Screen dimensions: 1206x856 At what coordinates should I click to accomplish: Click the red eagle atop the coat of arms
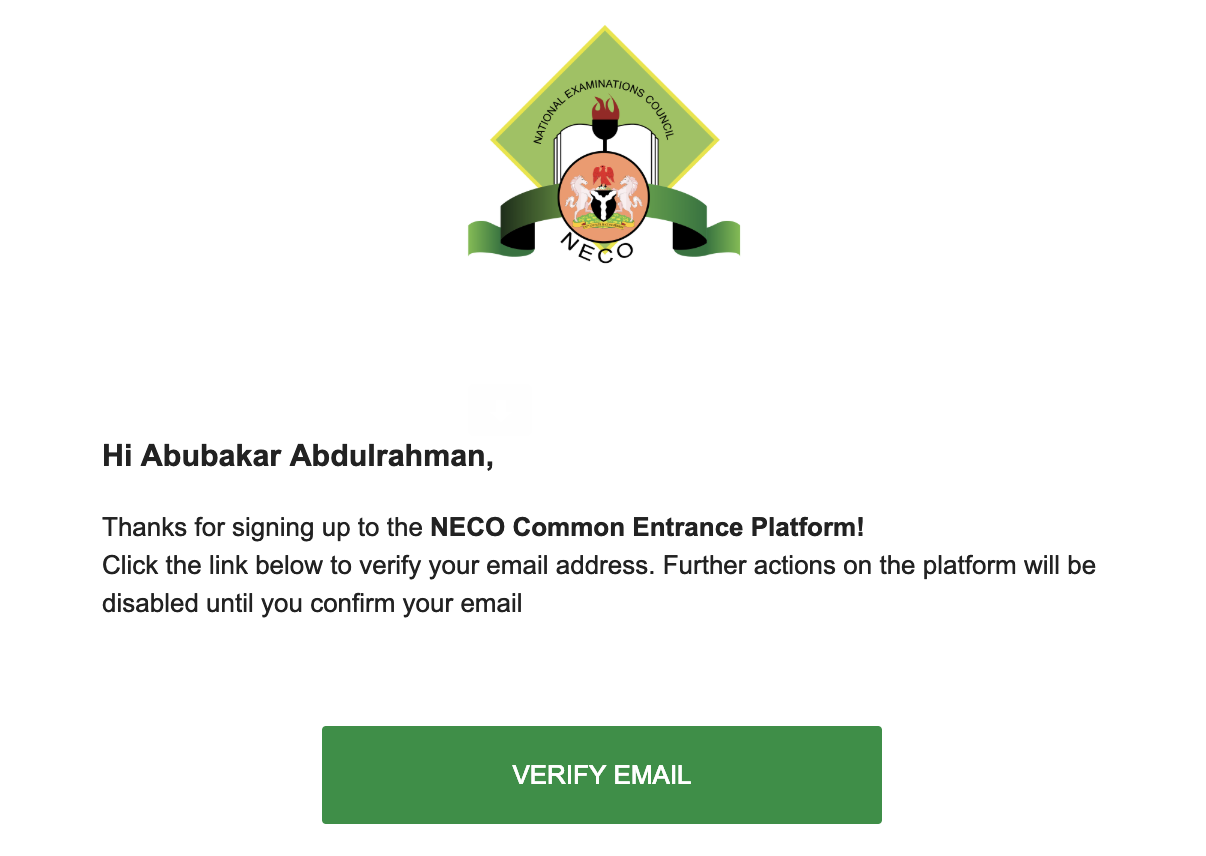[x=604, y=175]
